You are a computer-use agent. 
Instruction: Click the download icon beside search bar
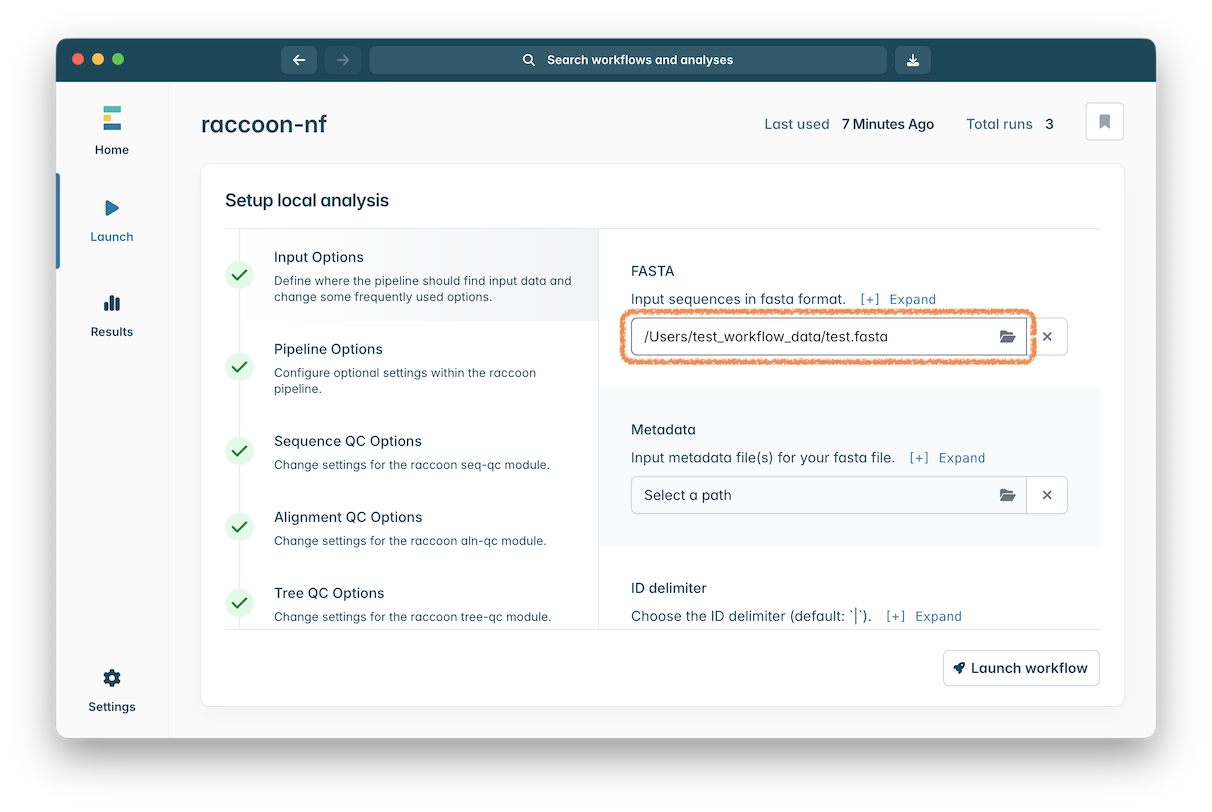click(912, 60)
